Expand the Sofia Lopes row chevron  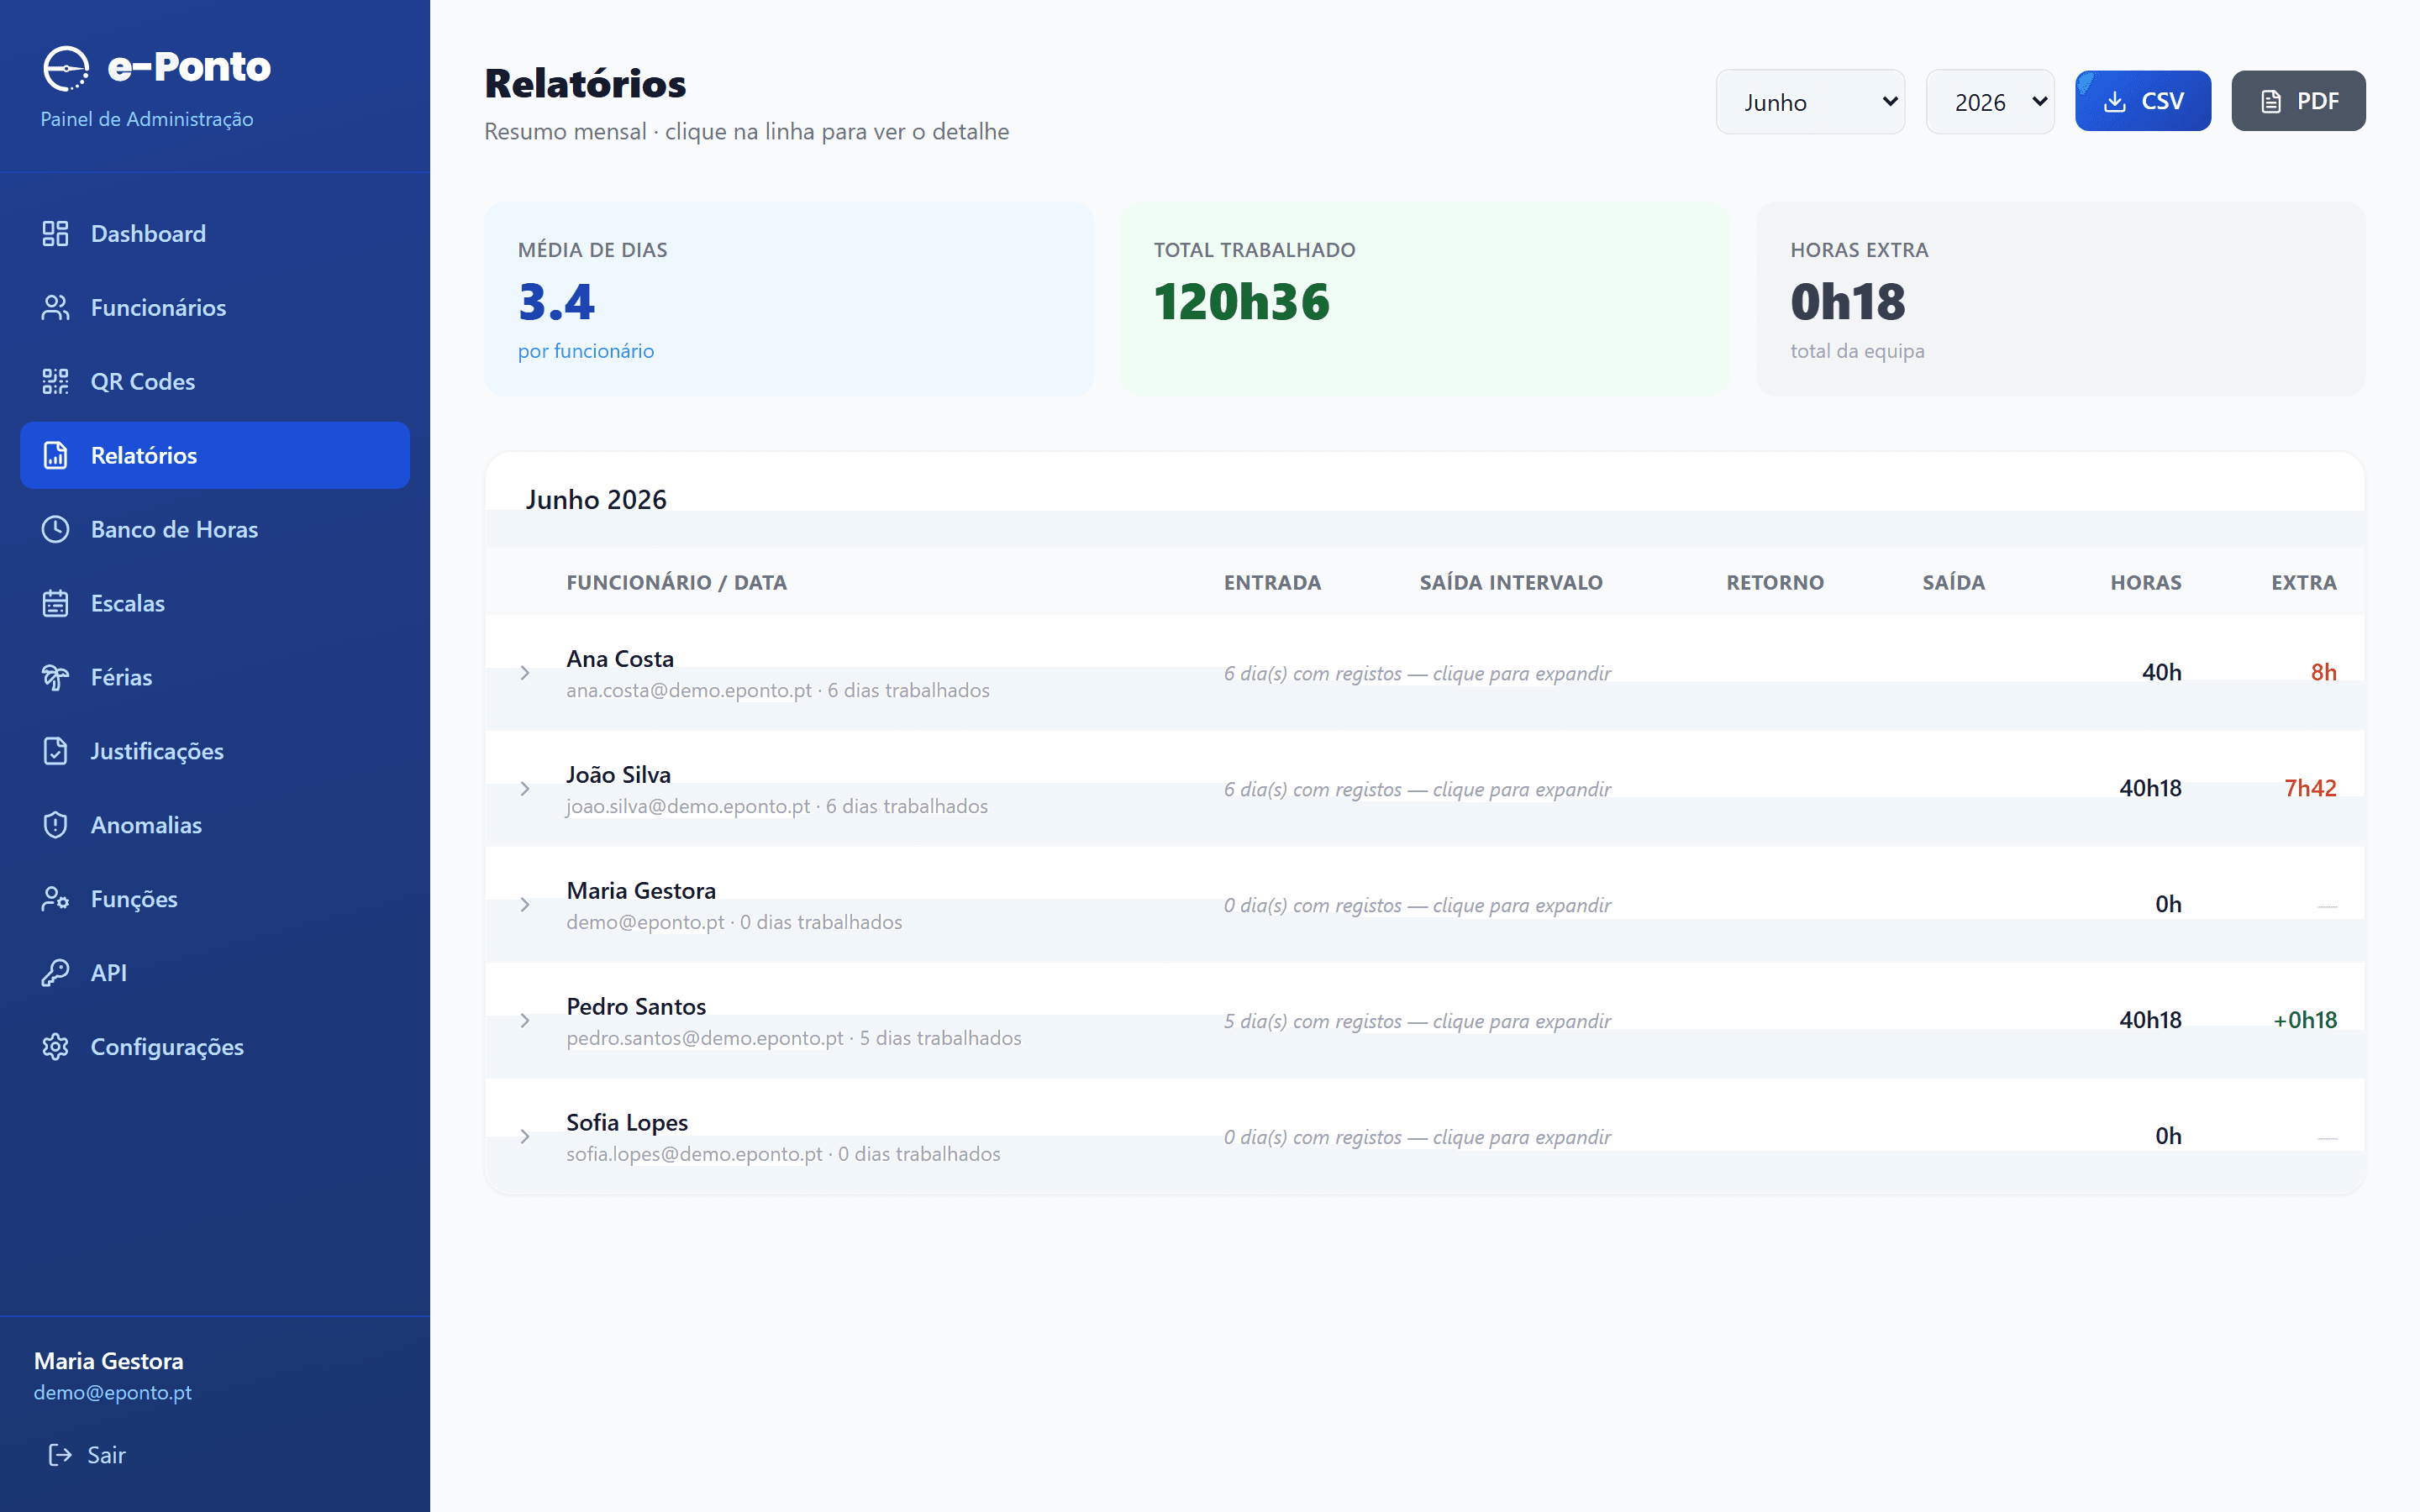525,1137
